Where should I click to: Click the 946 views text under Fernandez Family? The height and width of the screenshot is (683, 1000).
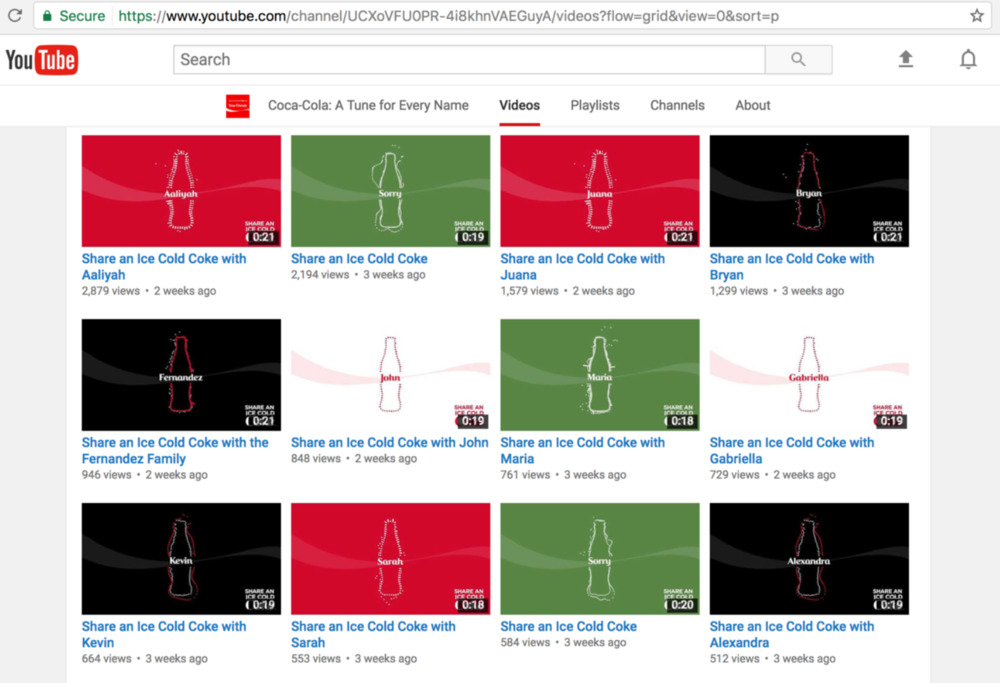click(107, 475)
